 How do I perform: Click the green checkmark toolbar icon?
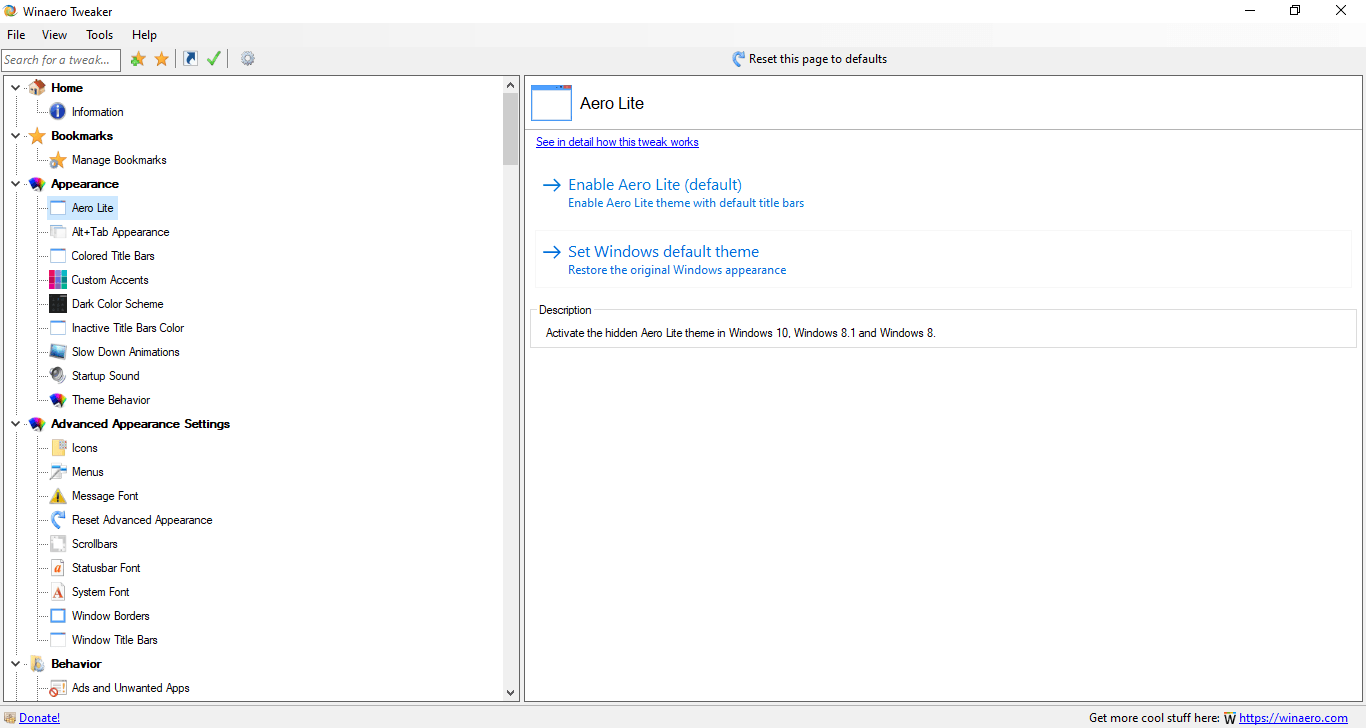[x=213, y=59]
